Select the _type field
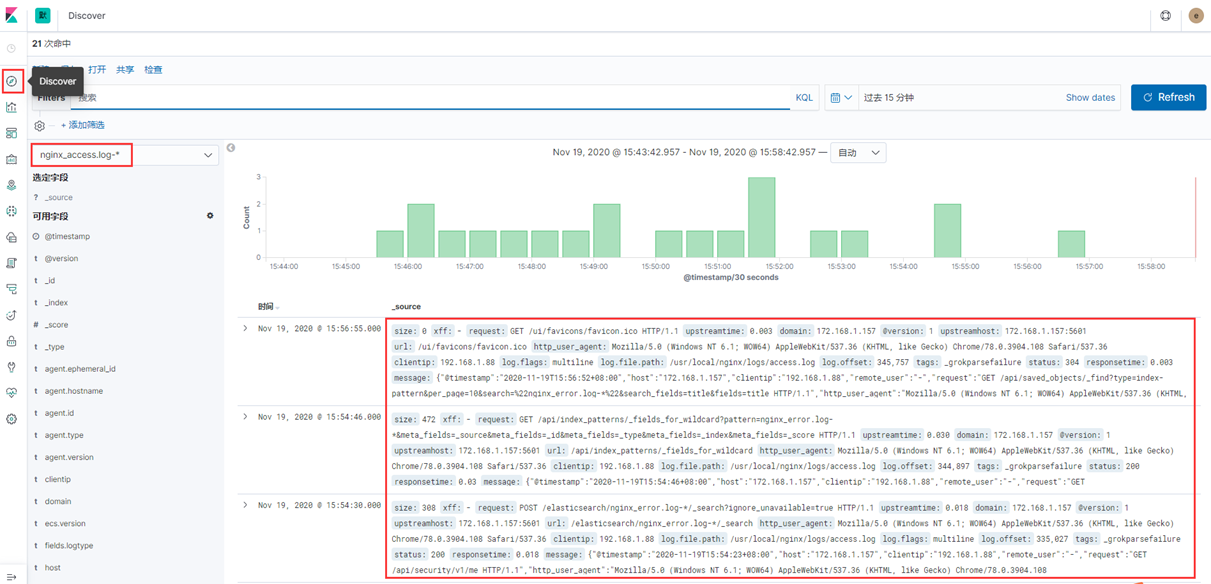 (54, 347)
